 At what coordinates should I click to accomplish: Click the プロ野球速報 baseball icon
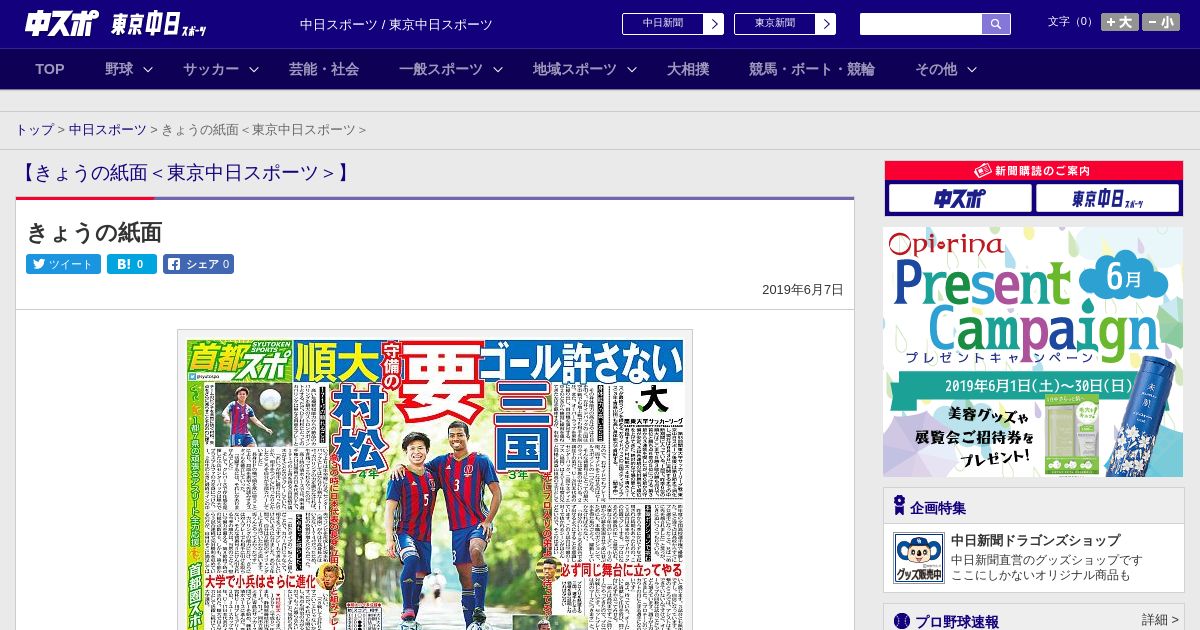point(902,621)
